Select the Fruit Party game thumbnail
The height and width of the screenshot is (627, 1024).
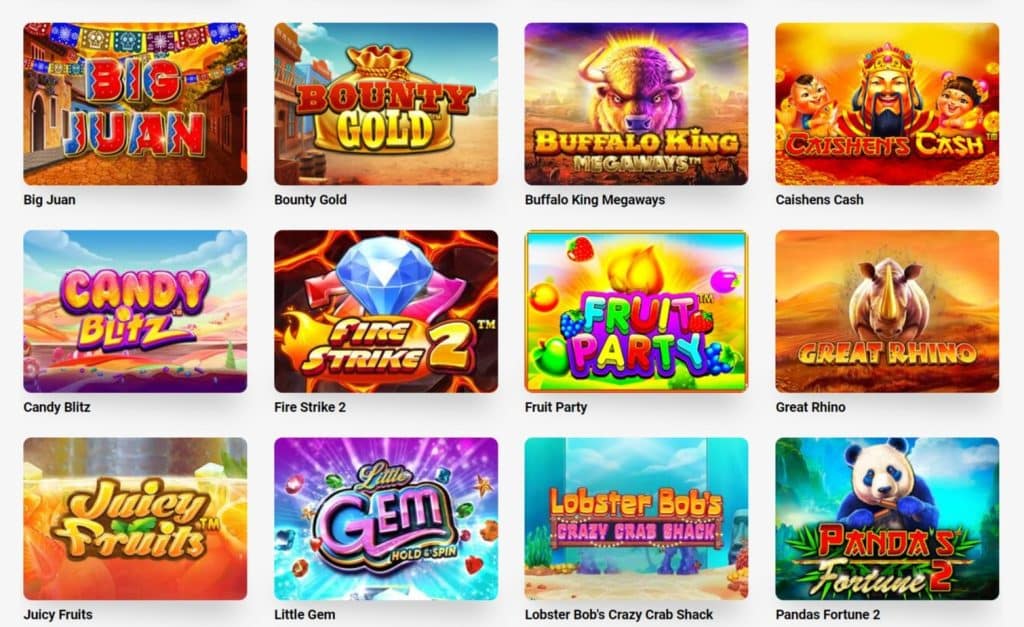pyautogui.click(x=637, y=312)
